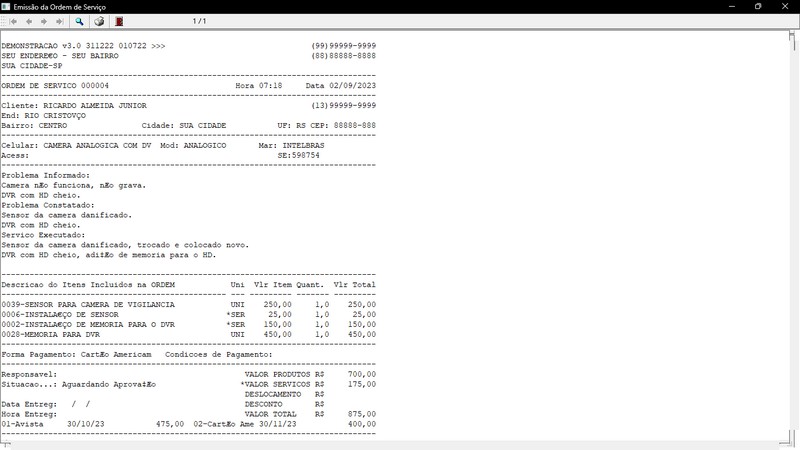Click the magnifier zoom icon

coord(80,21)
